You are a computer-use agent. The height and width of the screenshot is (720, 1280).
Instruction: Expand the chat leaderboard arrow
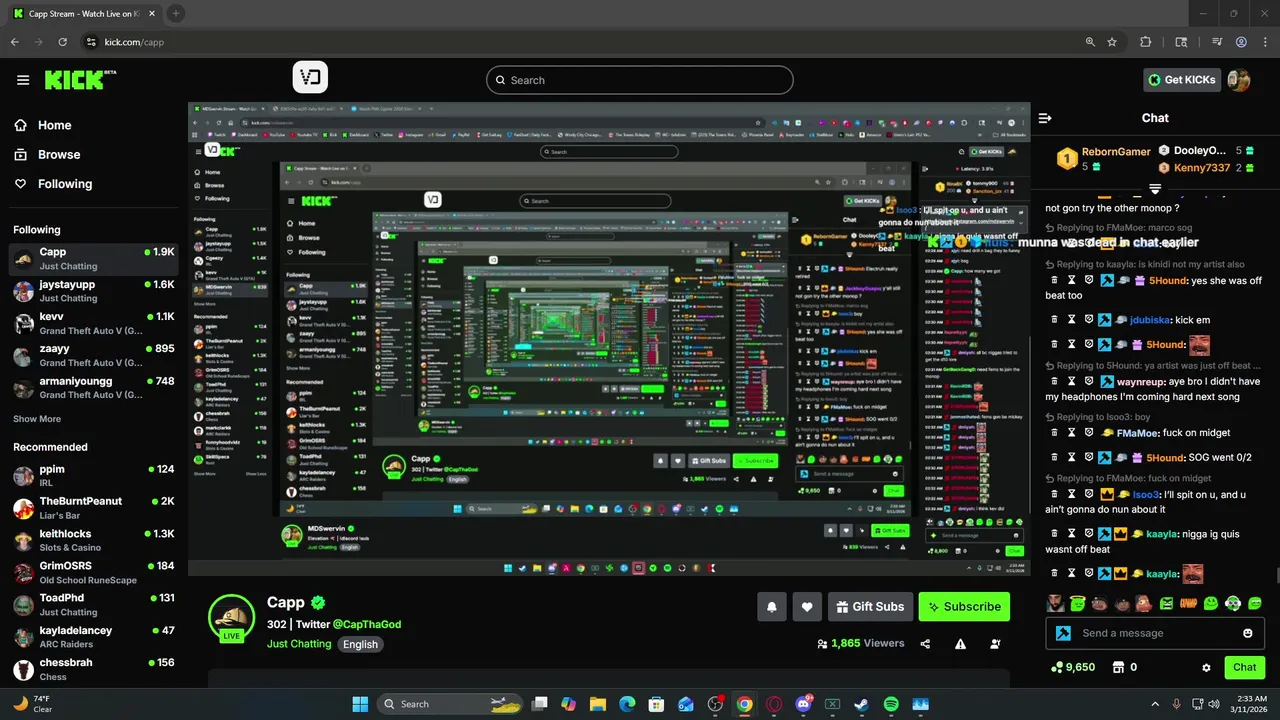pyautogui.click(x=1155, y=188)
